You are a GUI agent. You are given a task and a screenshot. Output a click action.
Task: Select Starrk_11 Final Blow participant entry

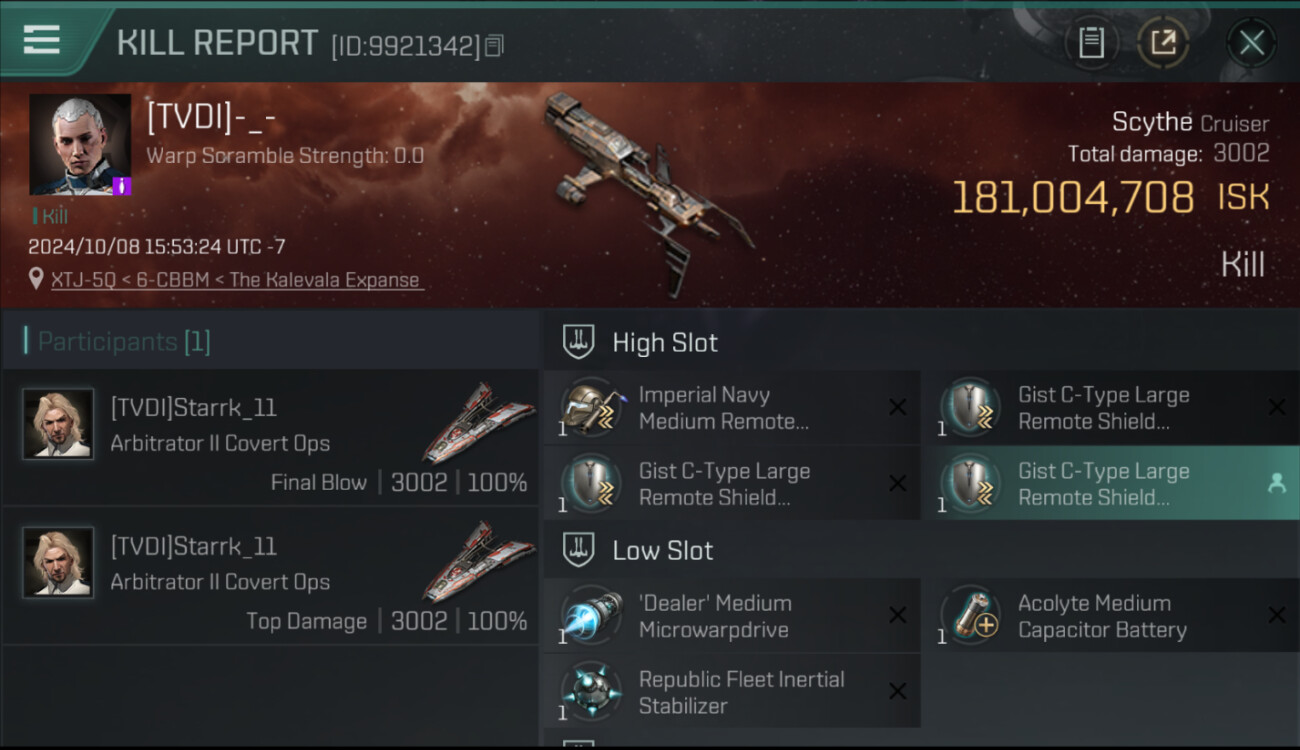(270, 439)
